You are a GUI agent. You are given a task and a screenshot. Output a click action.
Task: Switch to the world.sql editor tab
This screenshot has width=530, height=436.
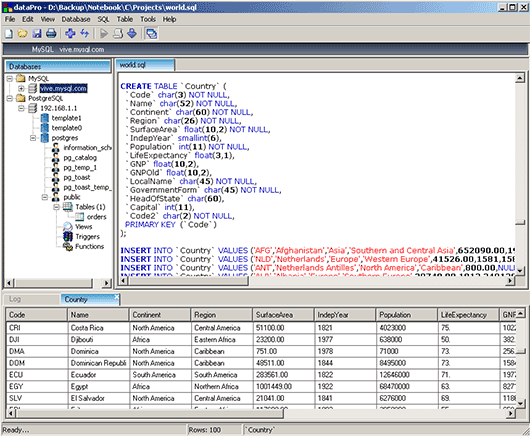click(145, 65)
